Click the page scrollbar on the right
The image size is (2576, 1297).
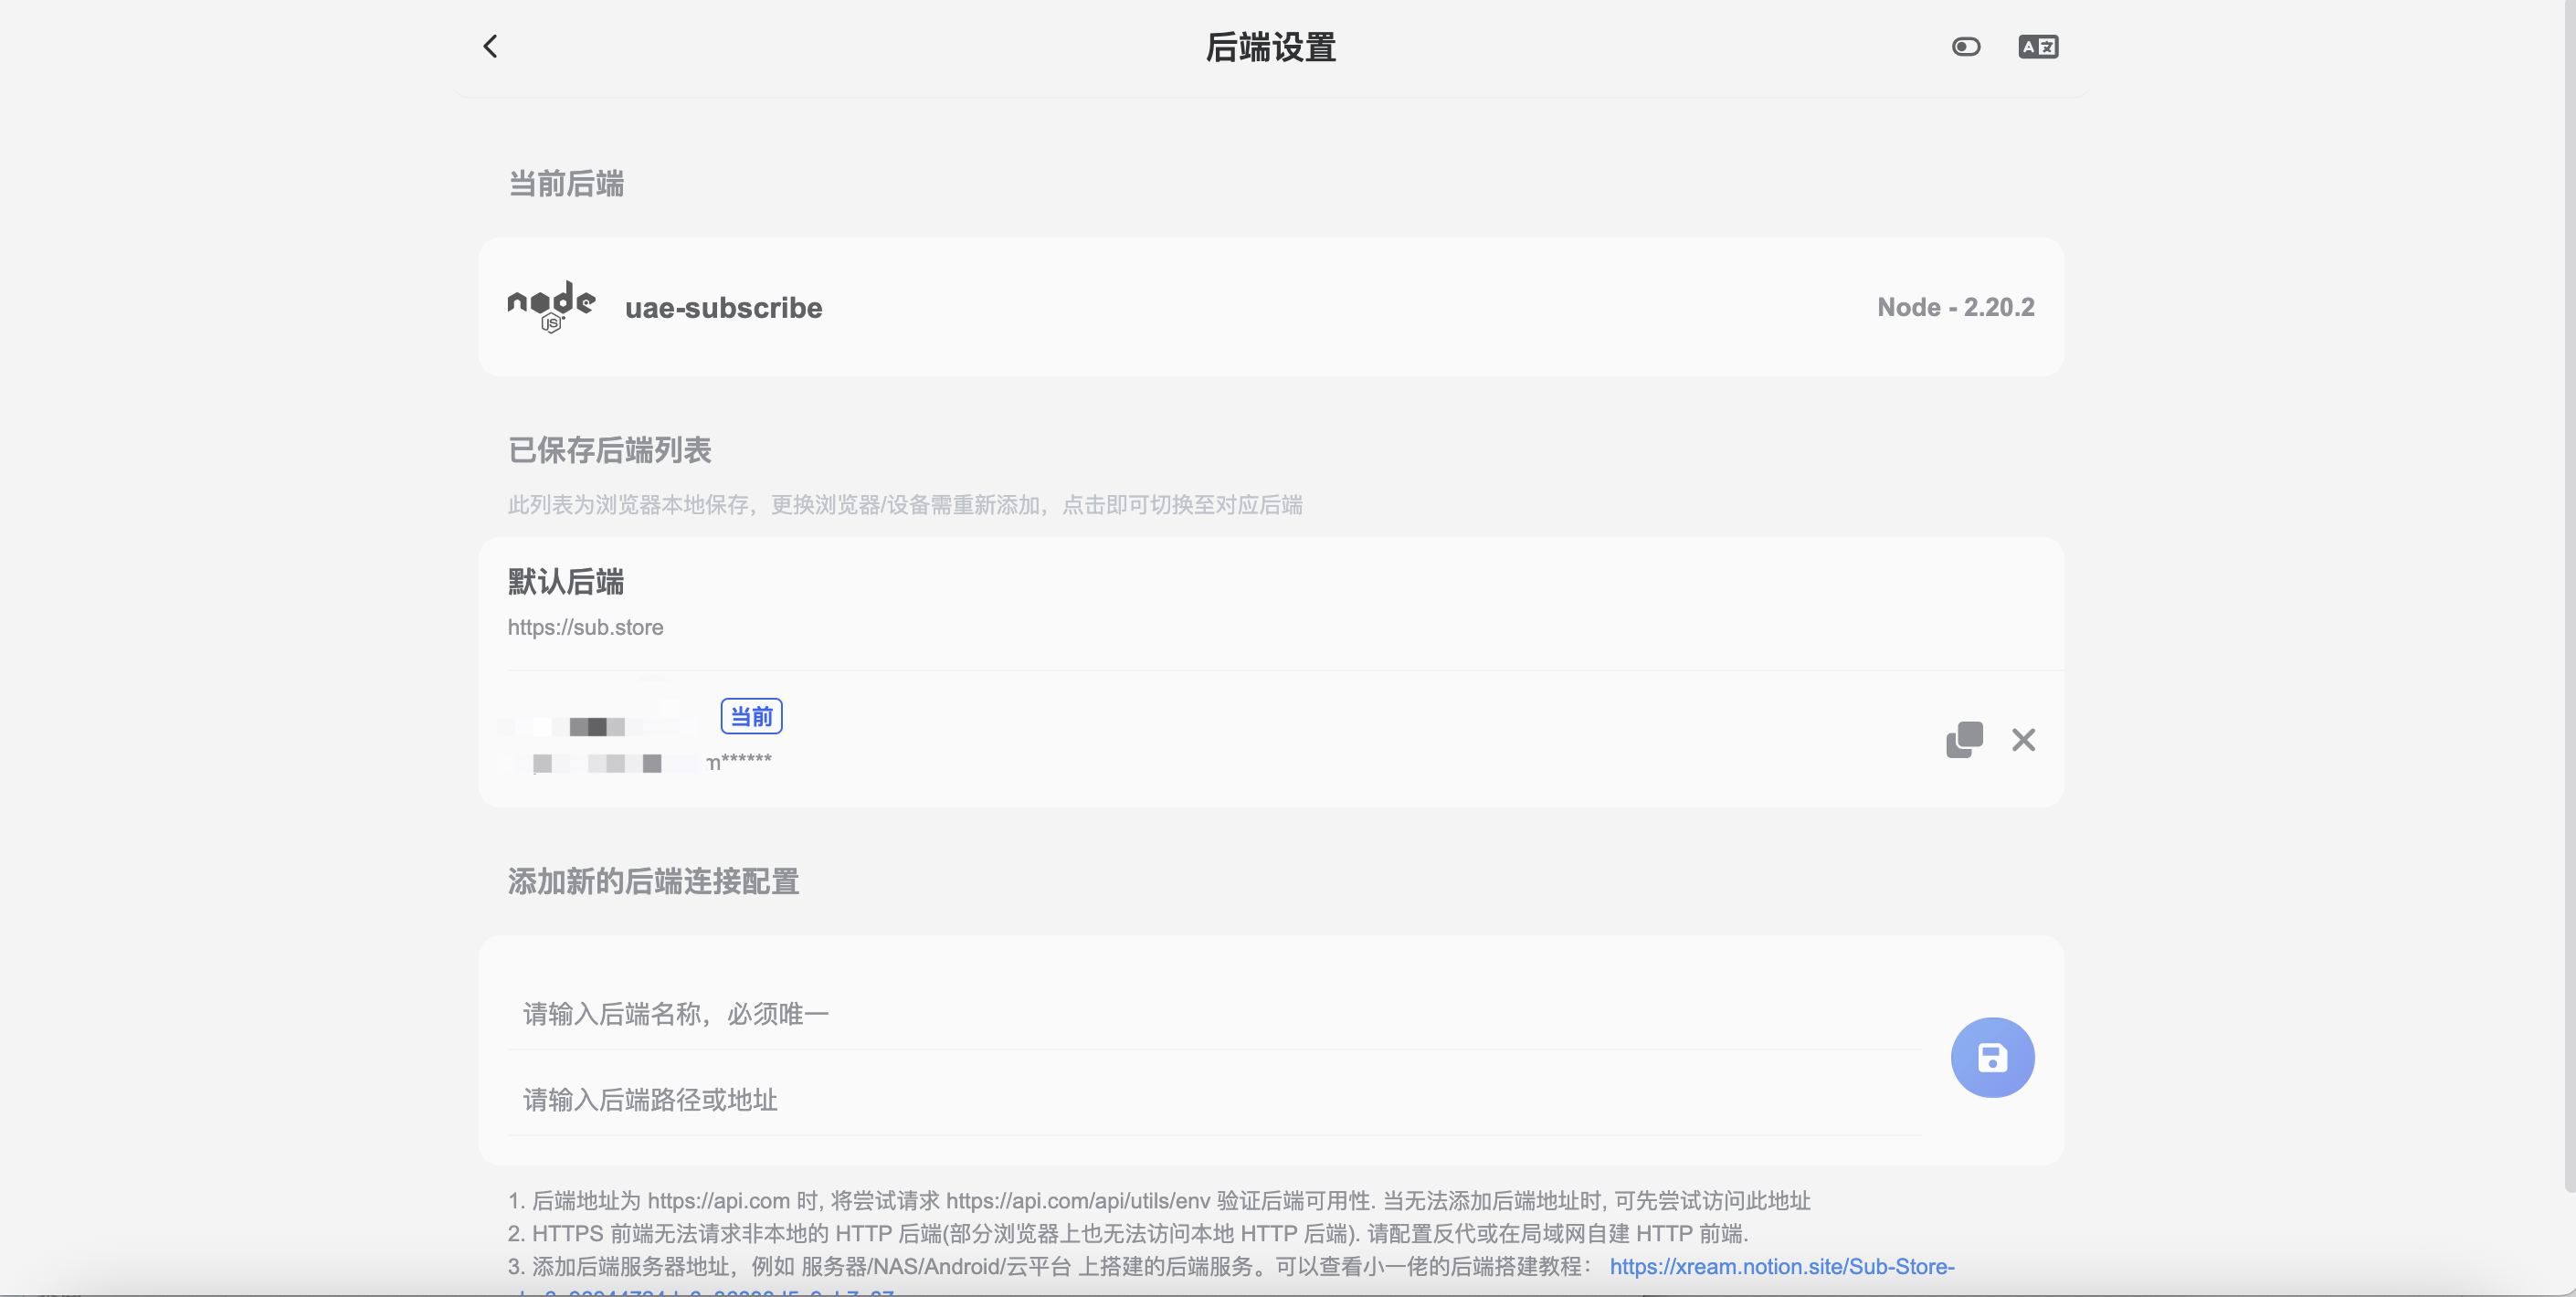pos(2568,600)
